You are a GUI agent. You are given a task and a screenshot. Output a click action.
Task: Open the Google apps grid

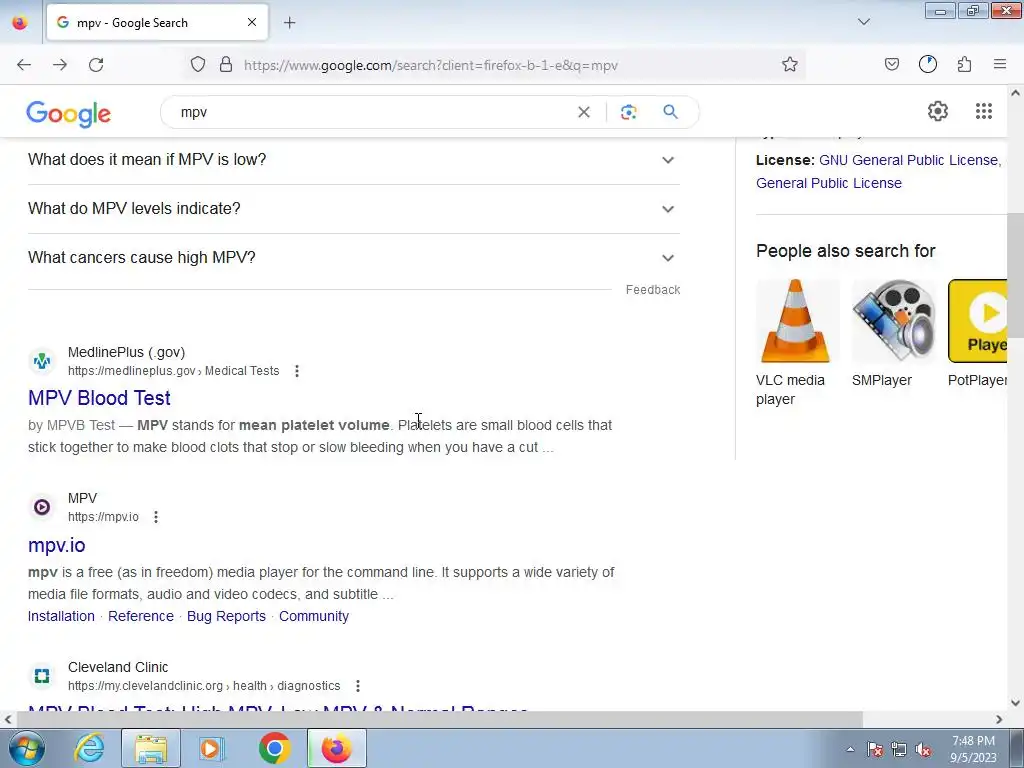click(x=984, y=111)
